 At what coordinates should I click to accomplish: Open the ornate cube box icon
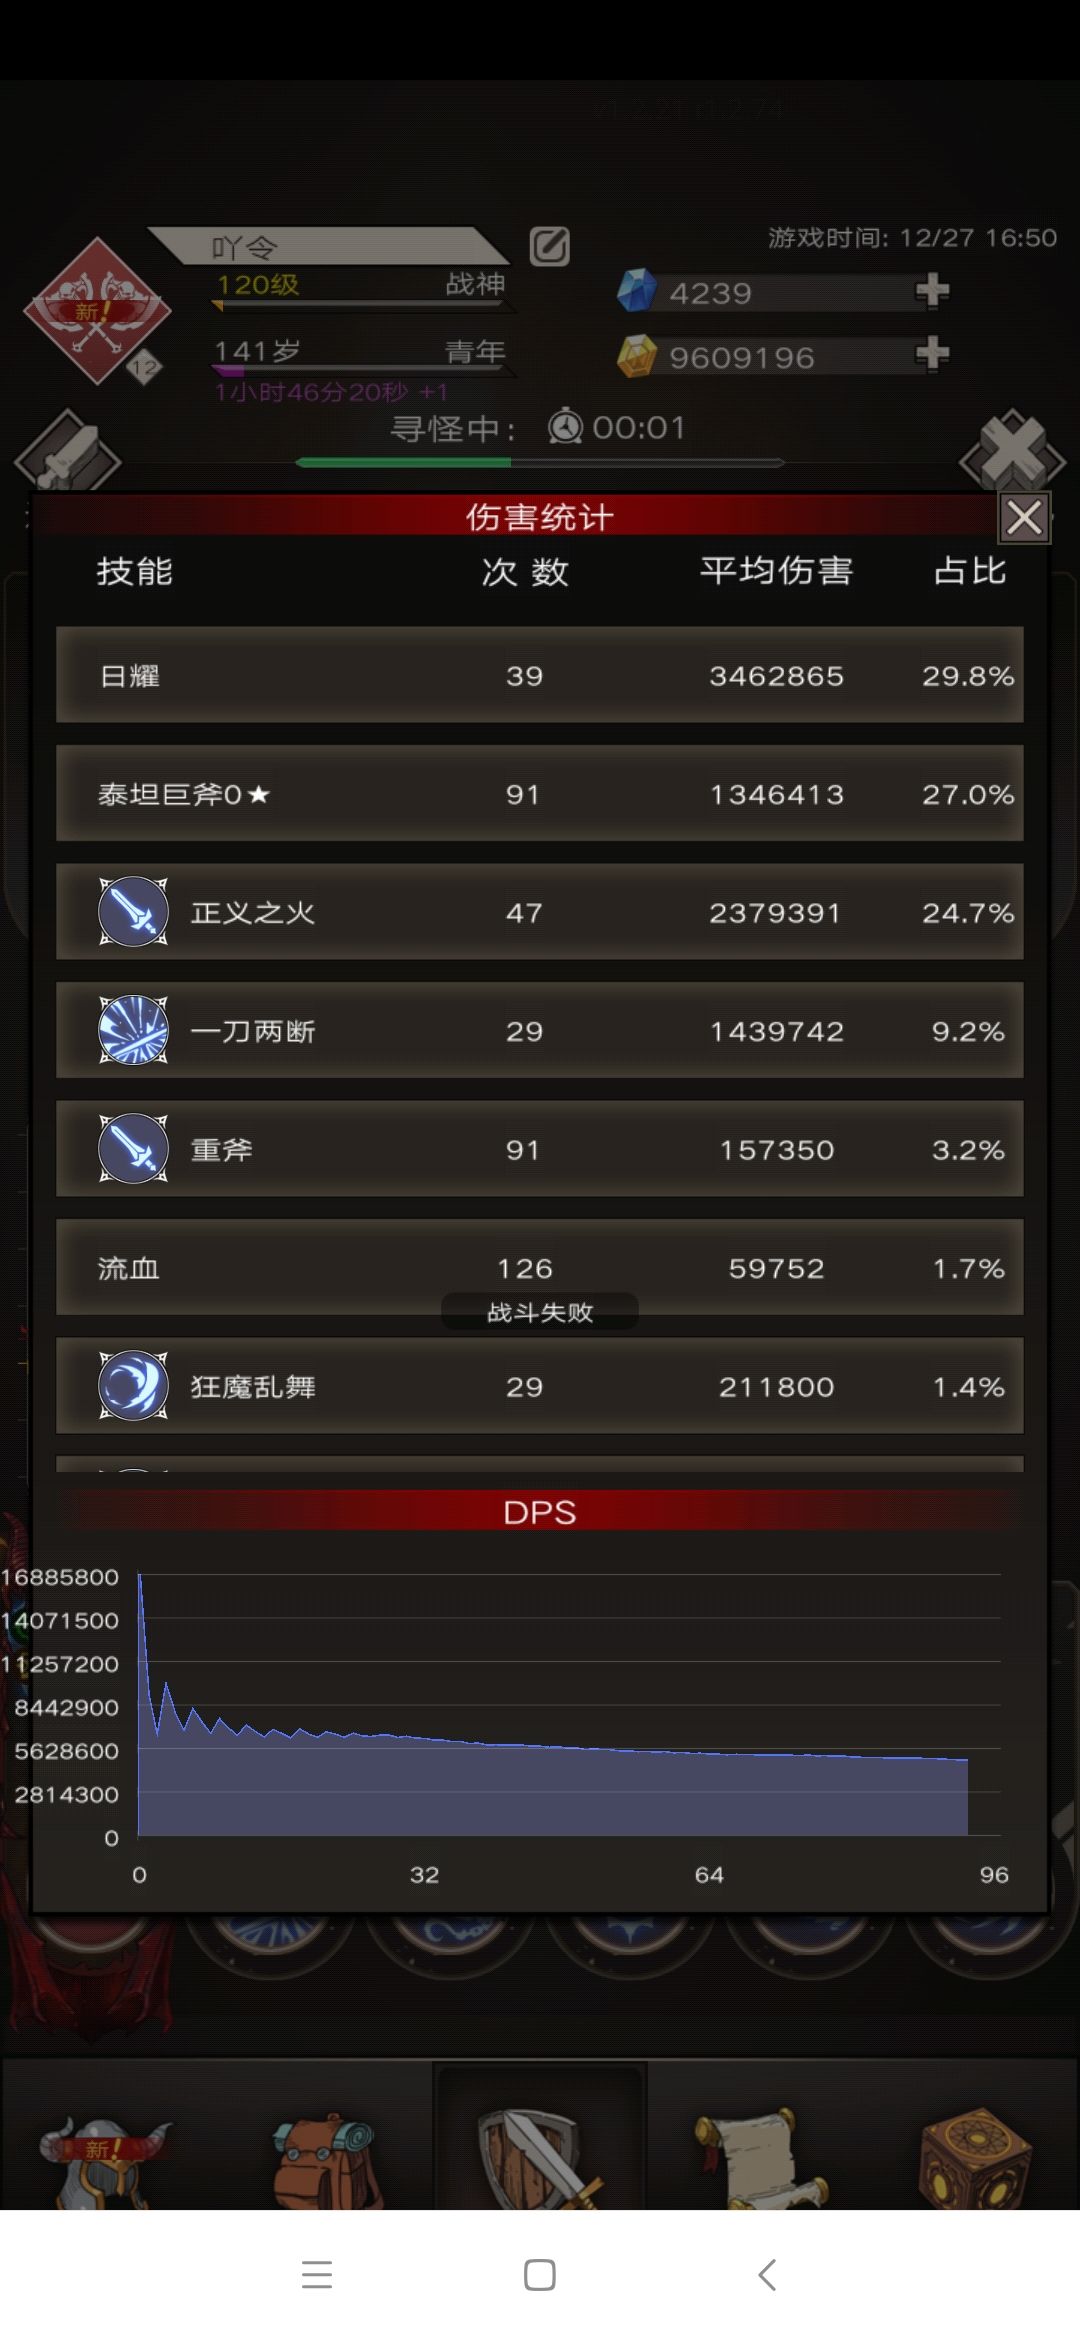(x=975, y=2158)
